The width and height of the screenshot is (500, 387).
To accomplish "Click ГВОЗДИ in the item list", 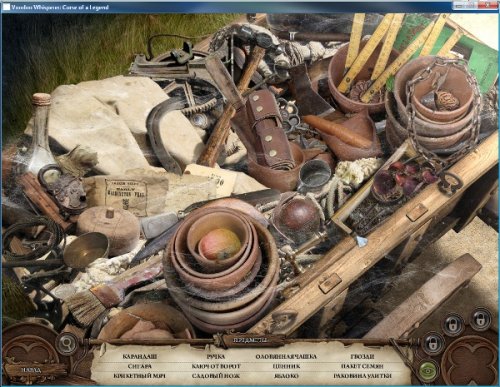I will tap(362, 357).
